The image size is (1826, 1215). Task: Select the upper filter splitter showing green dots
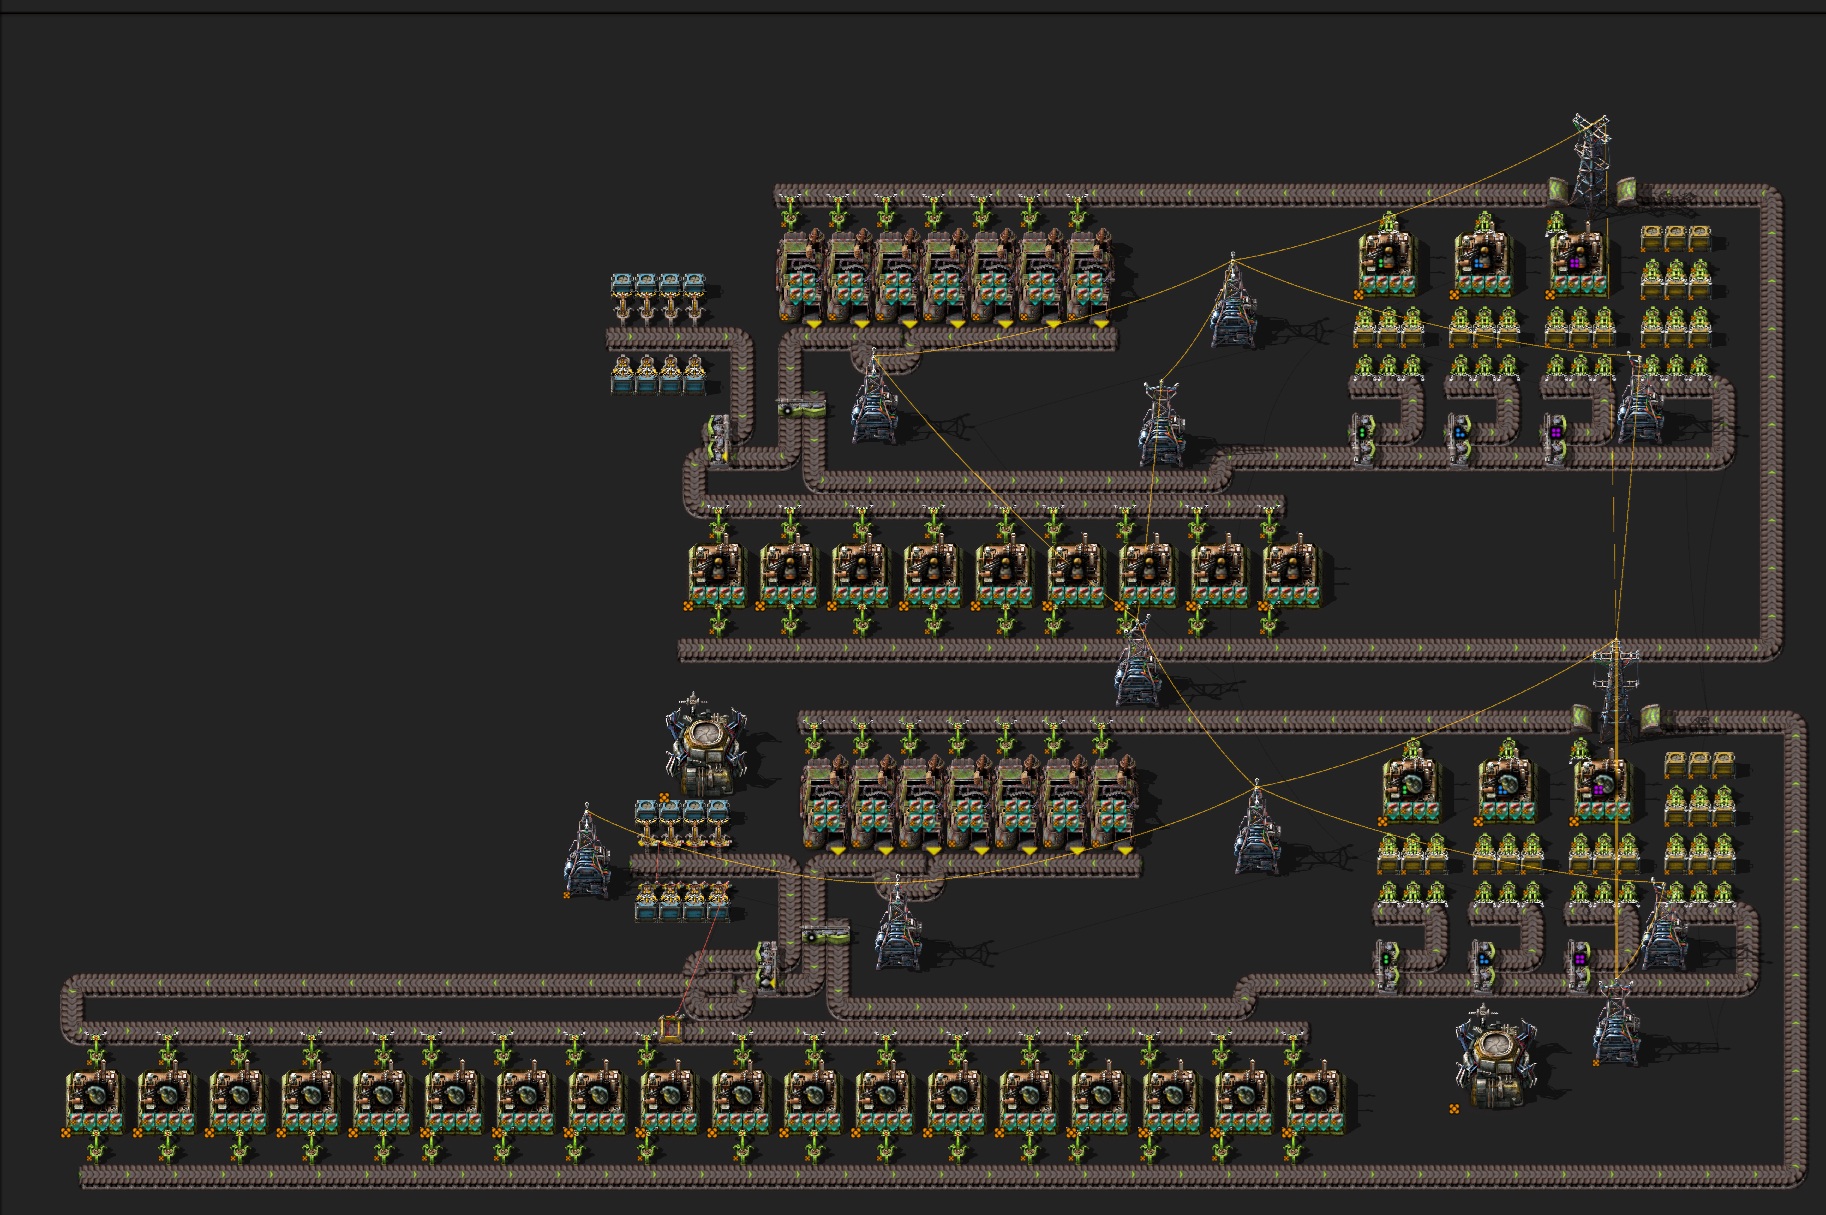tap(1362, 441)
